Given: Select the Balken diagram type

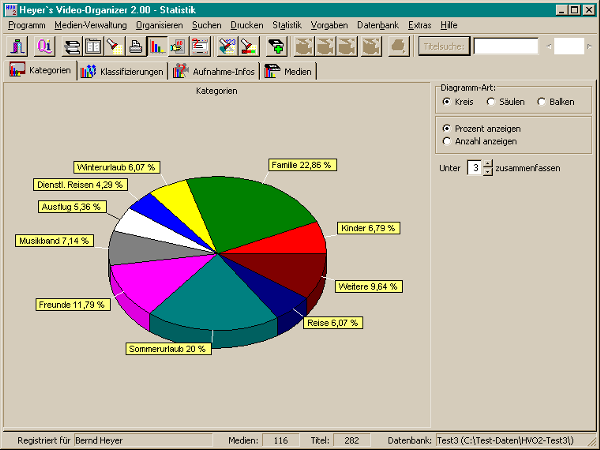Looking at the screenshot, I should 542,101.
